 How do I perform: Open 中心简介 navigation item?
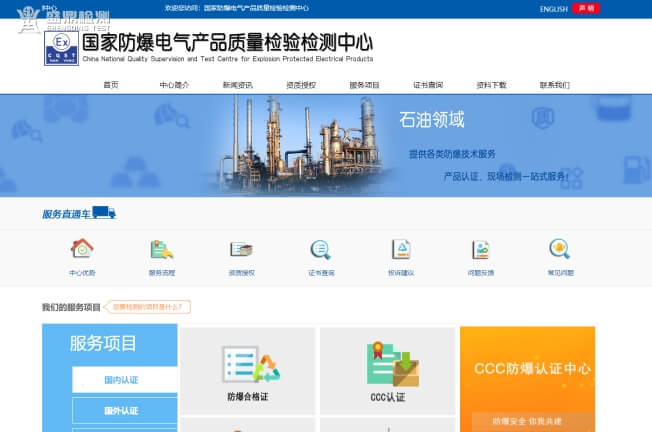[x=174, y=85]
